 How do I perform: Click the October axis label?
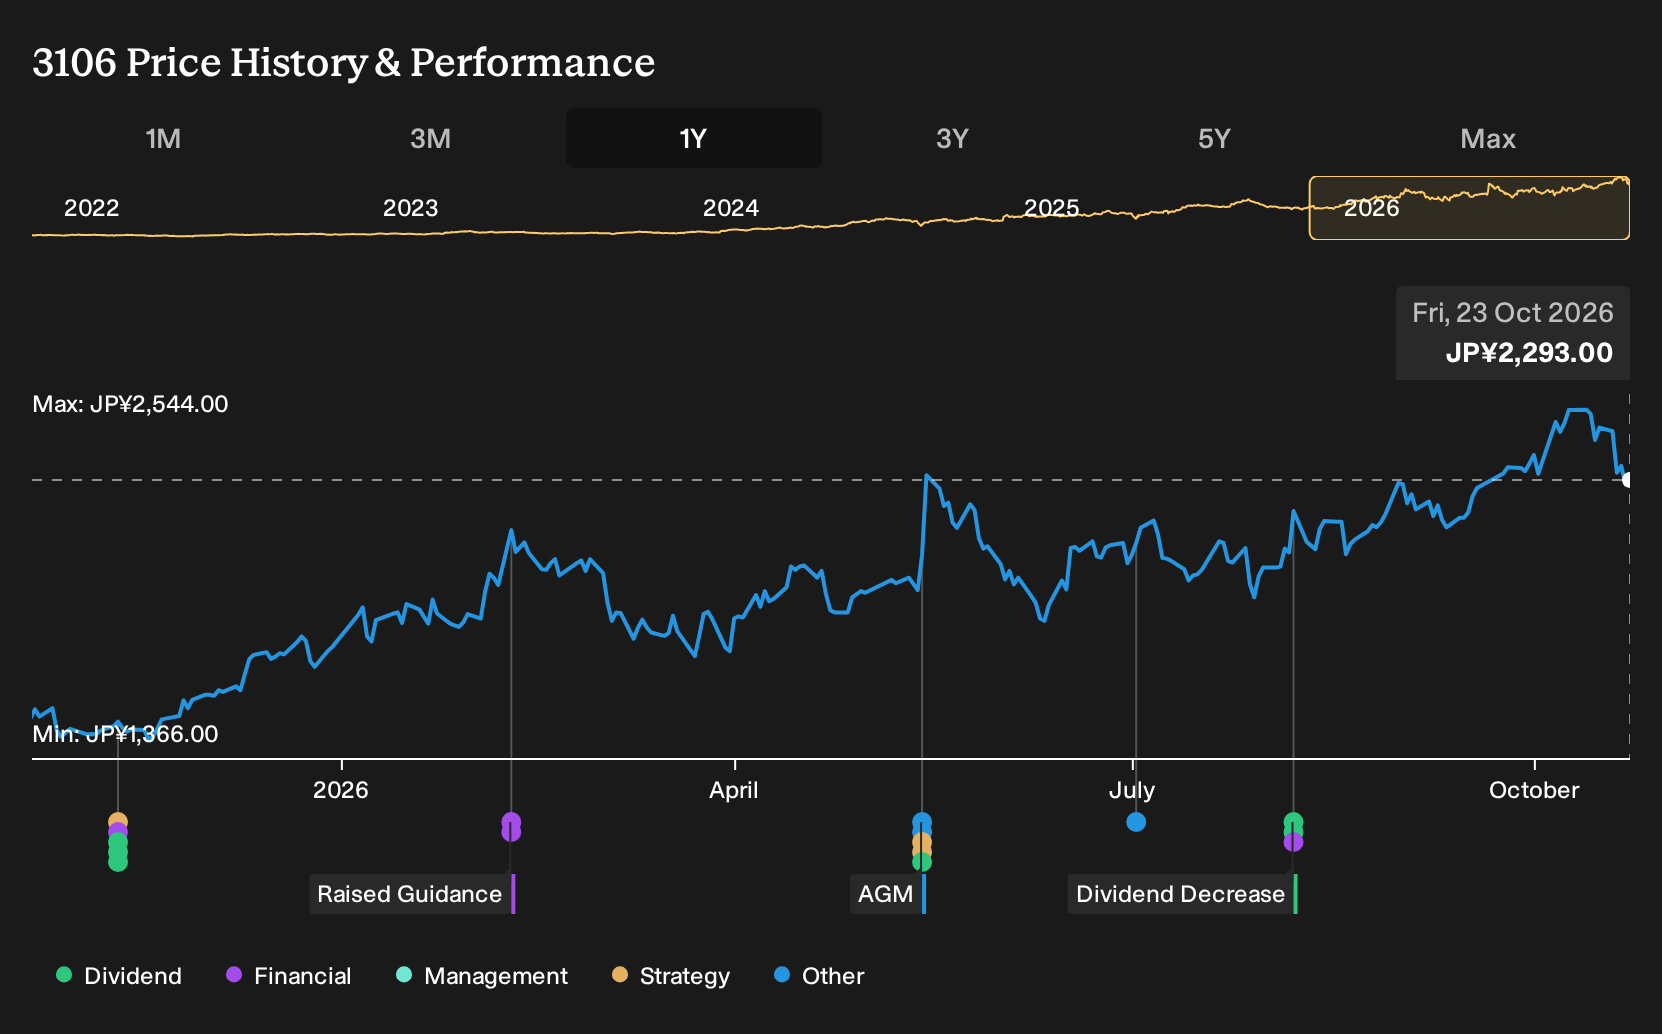point(1534,790)
